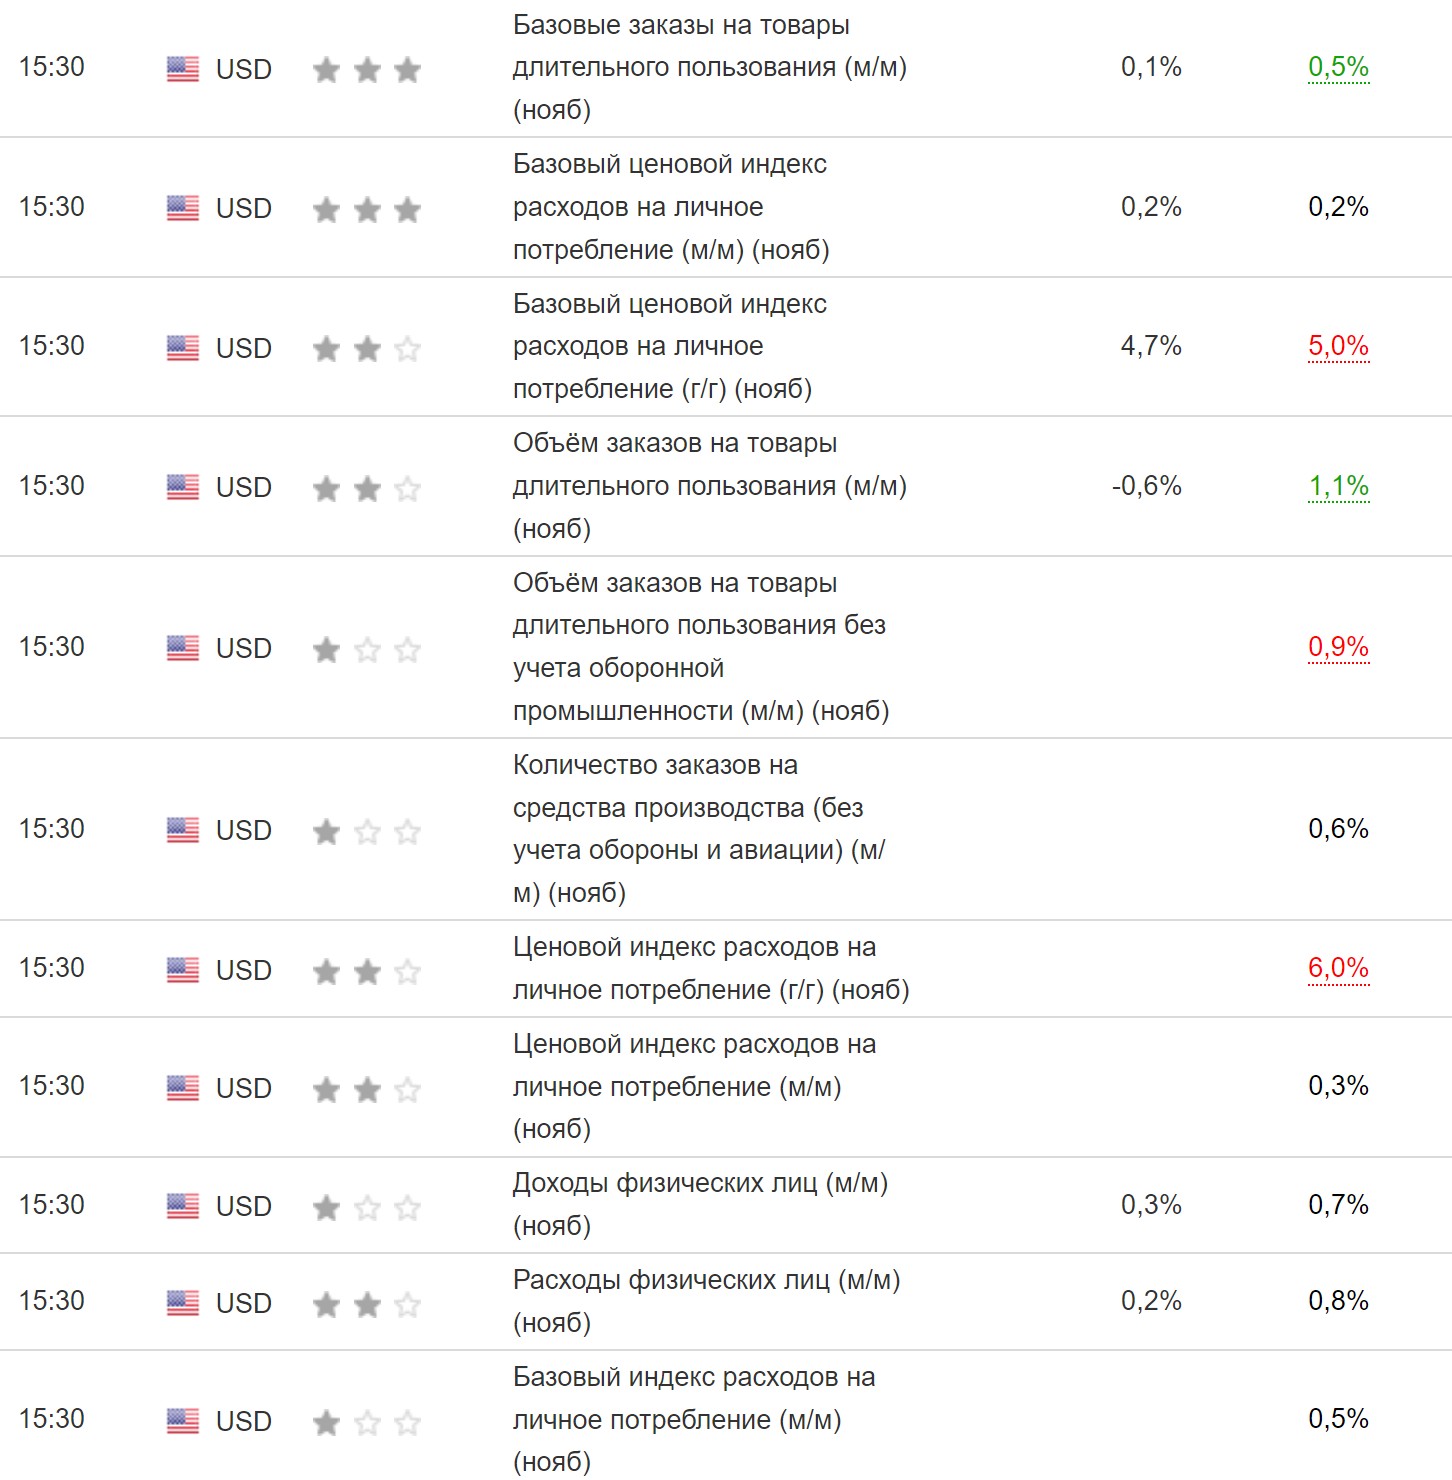The width and height of the screenshot is (1452, 1480).
Task: Click the red 5,0% previous value
Action: click(1338, 346)
